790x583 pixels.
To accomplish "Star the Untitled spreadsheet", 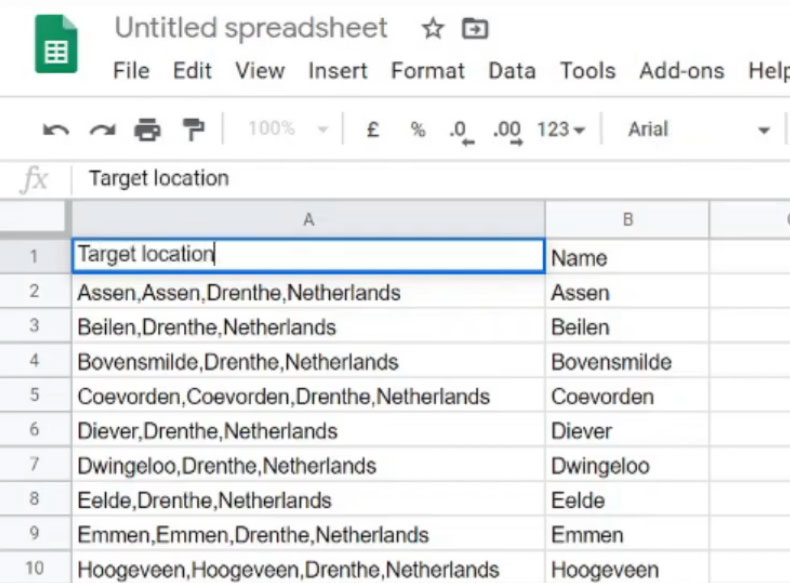I will coord(432,29).
